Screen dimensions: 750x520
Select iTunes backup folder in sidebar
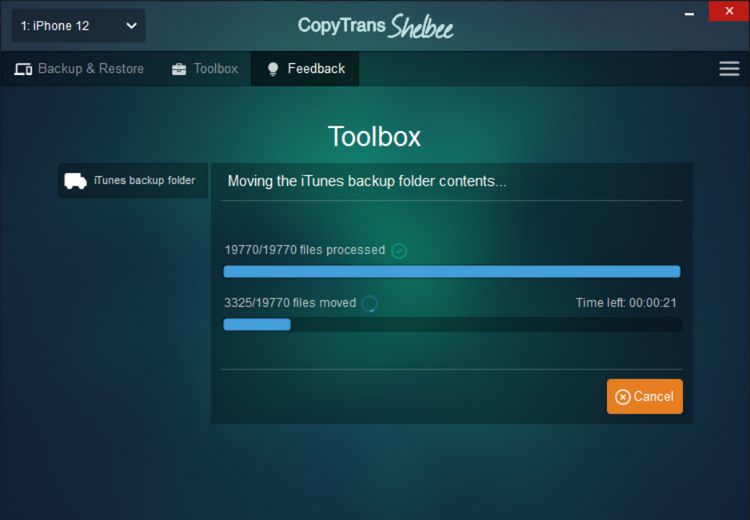133,180
